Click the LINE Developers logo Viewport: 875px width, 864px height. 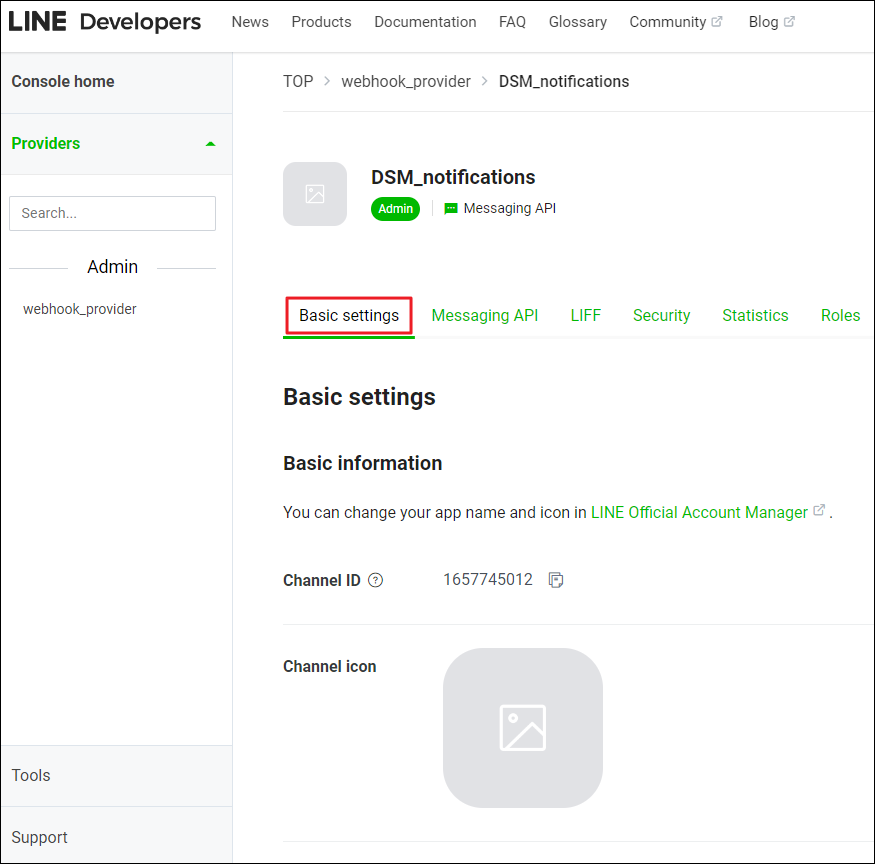click(104, 22)
